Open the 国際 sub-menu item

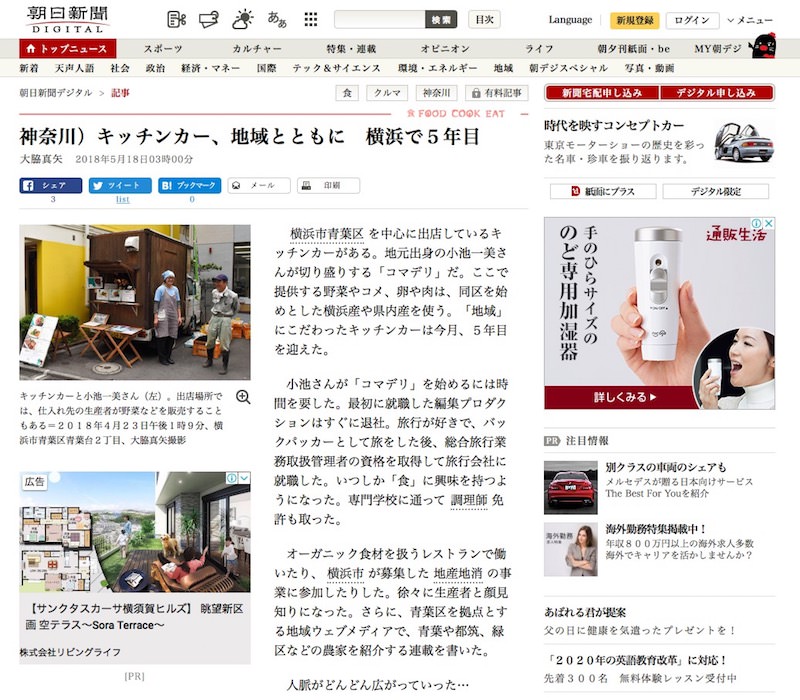[266, 68]
